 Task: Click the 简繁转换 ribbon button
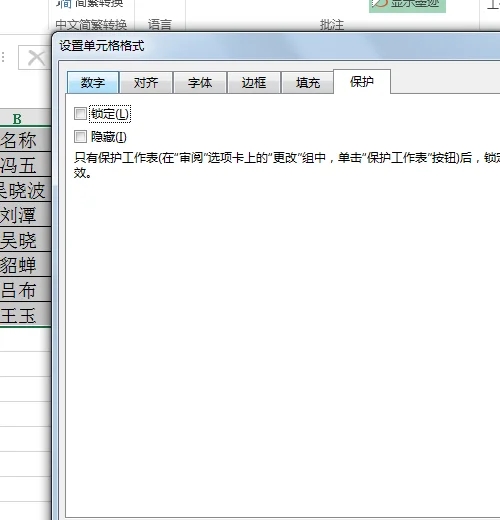tap(90, 3)
